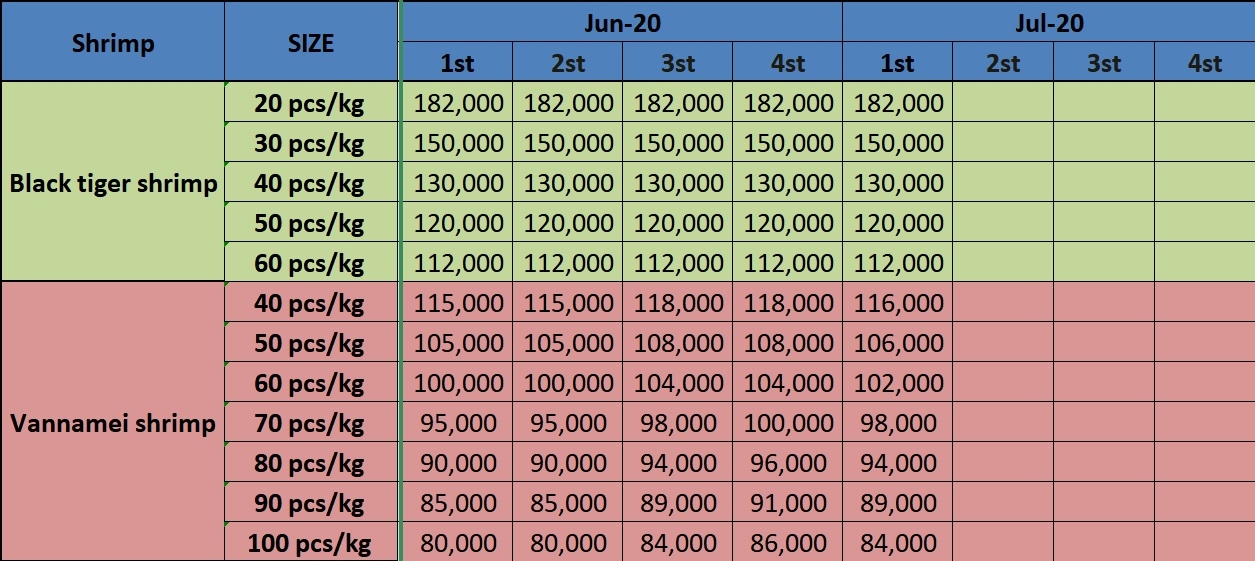Select the "Black tiger shrimp" category cell
Viewport: 1255px width, 561px height.
point(113,183)
